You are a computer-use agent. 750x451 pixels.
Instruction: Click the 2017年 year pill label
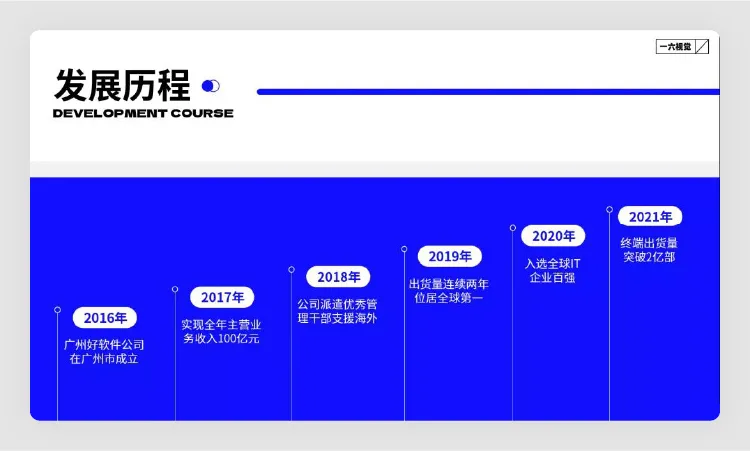coord(222,297)
